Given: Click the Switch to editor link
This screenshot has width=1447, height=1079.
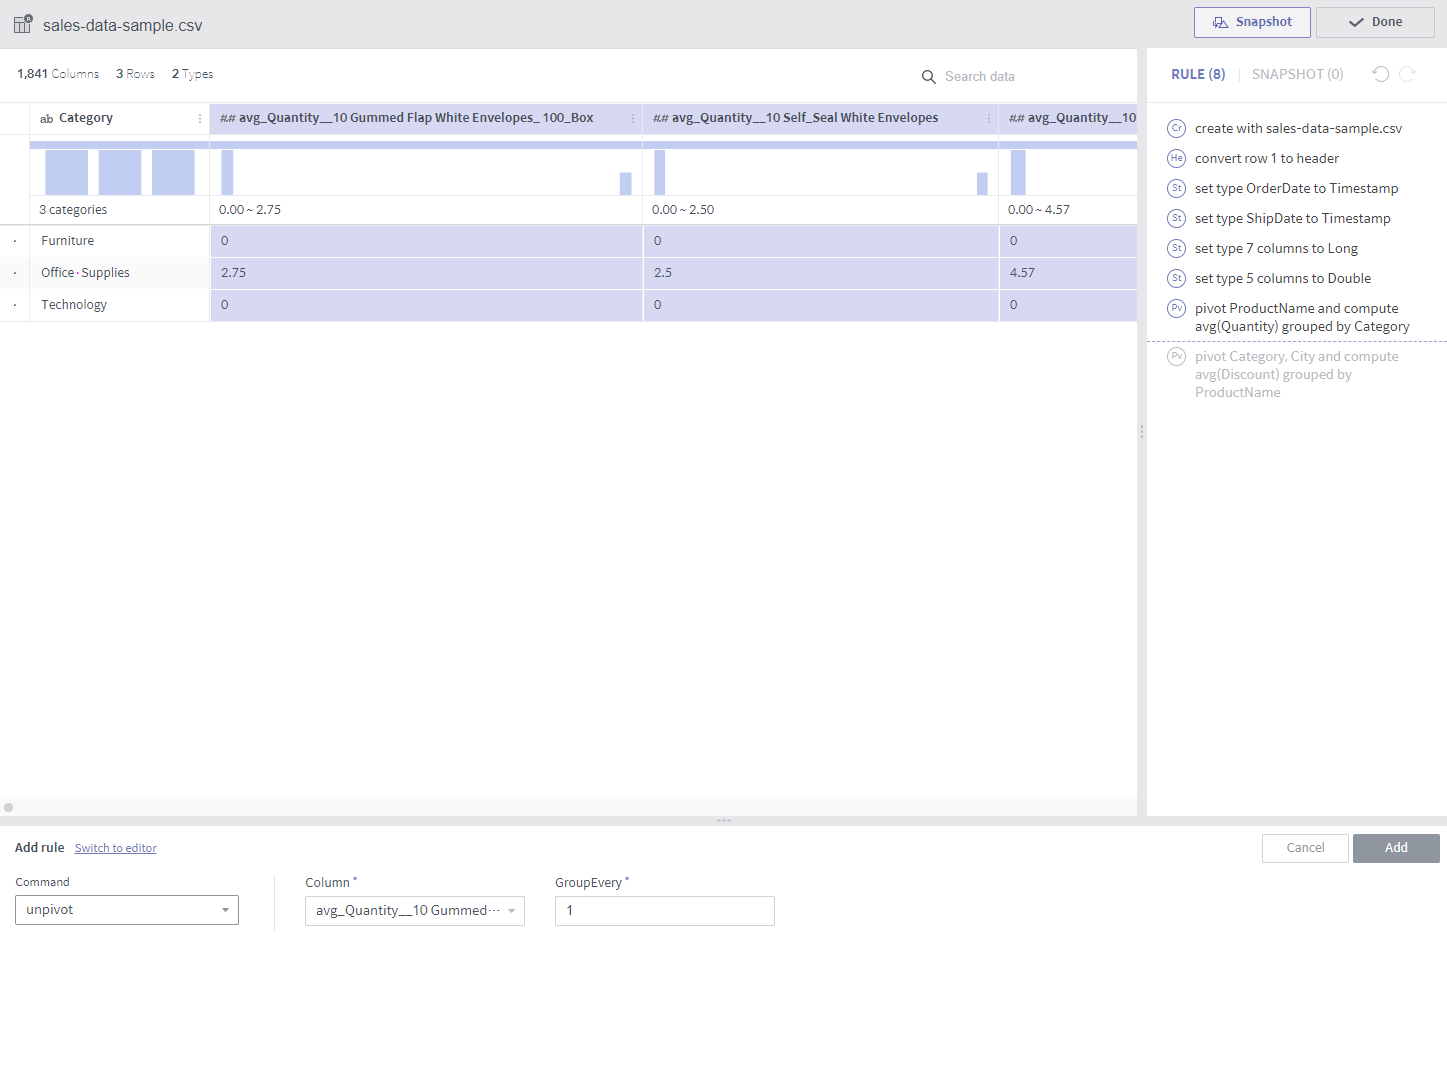Looking at the screenshot, I should tap(116, 848).
